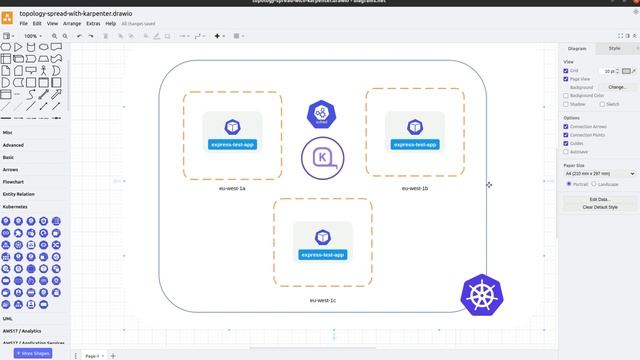Enable the Sketch checkbox
640x360 pixels.
coord(602,104)
